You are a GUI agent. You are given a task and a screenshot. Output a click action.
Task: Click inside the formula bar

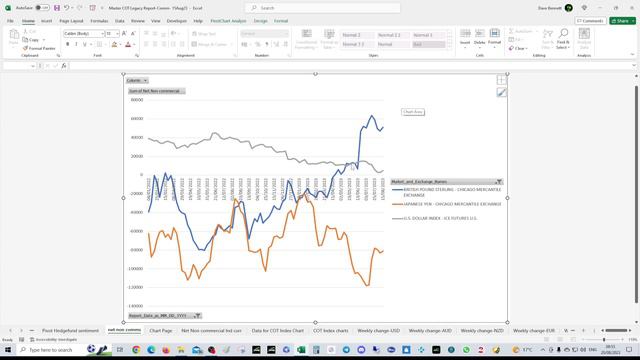350,66
